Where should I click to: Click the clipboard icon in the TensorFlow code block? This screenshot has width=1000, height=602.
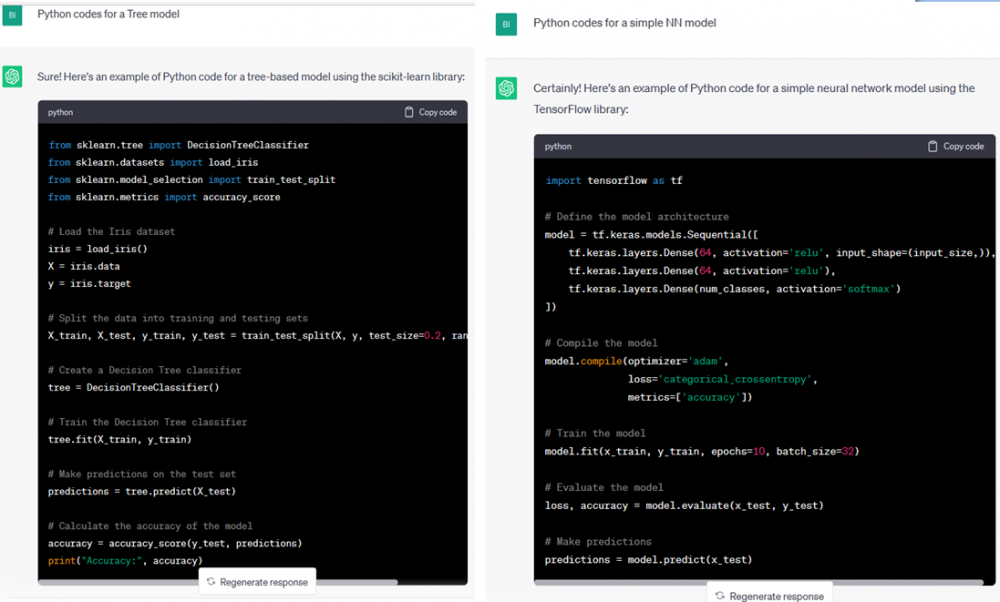[933, 146]
